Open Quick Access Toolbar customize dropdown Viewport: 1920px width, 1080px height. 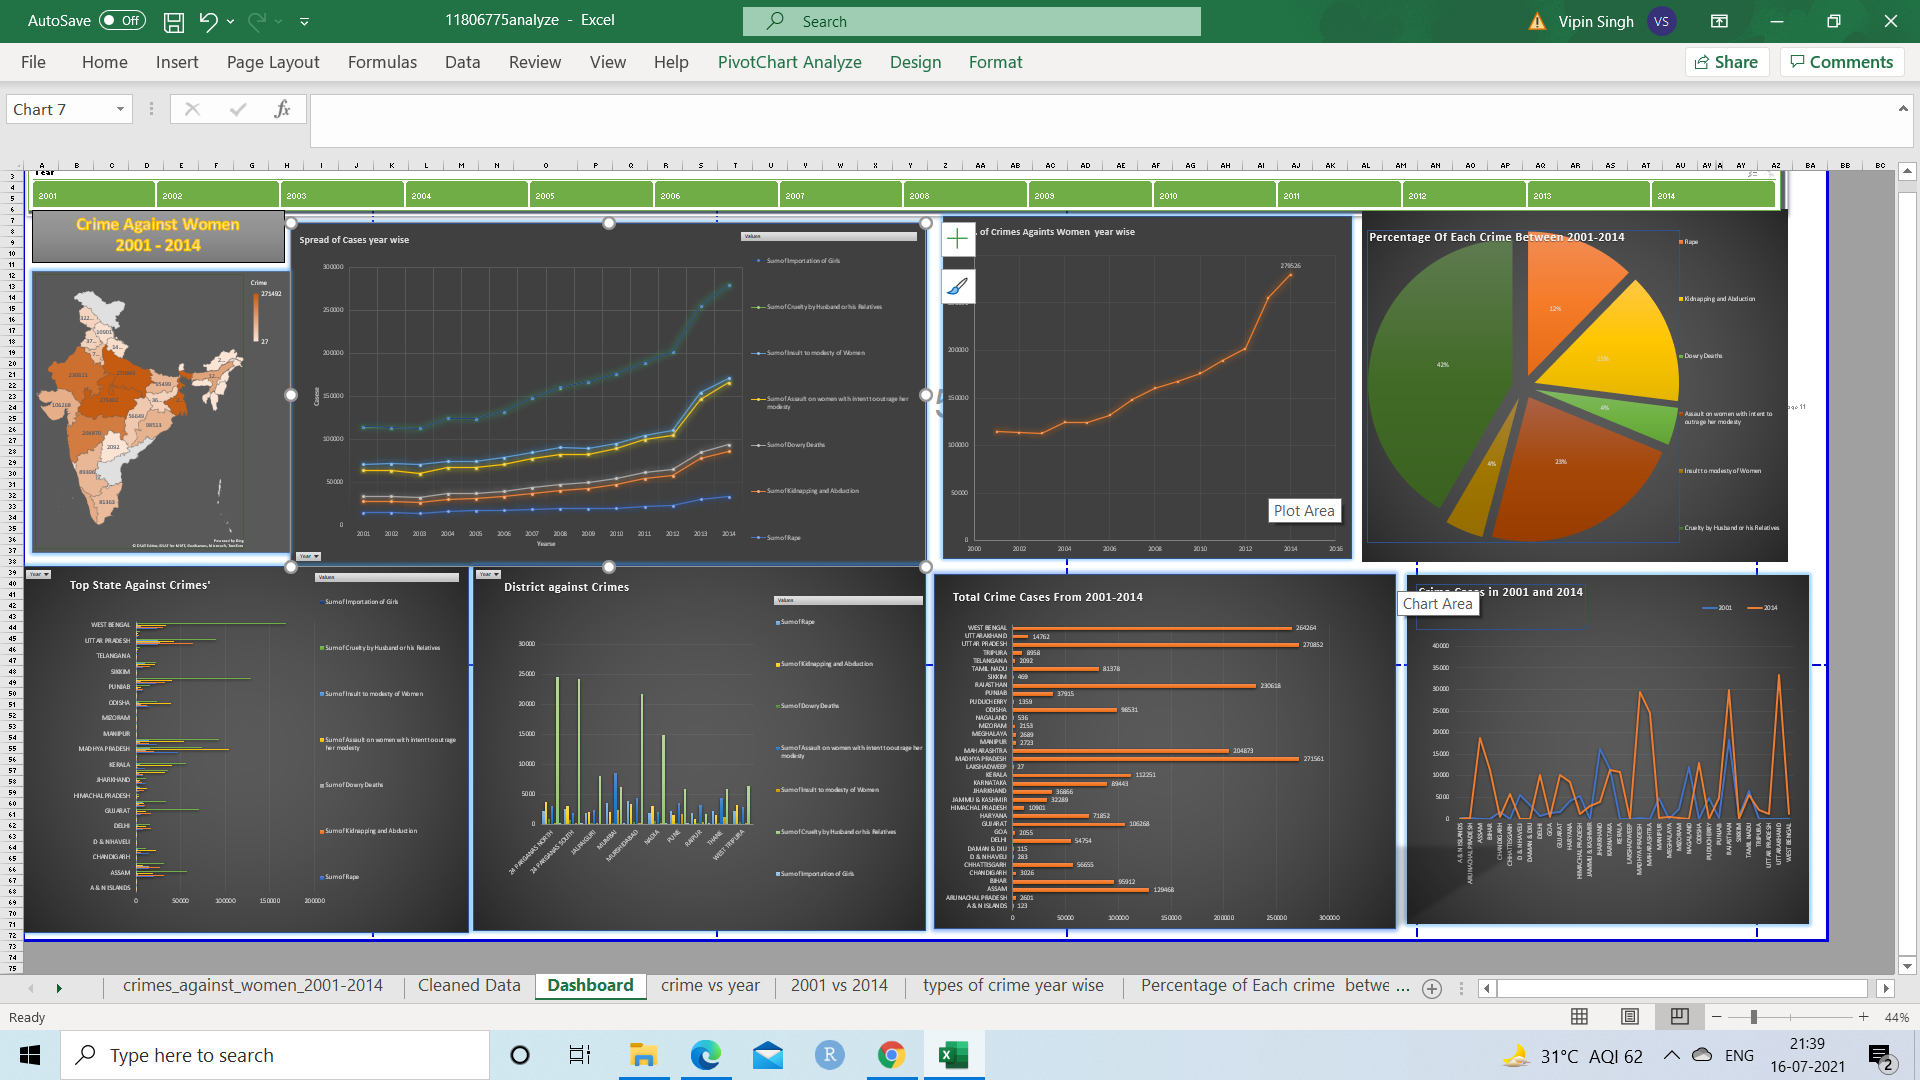tap(304, 21)
